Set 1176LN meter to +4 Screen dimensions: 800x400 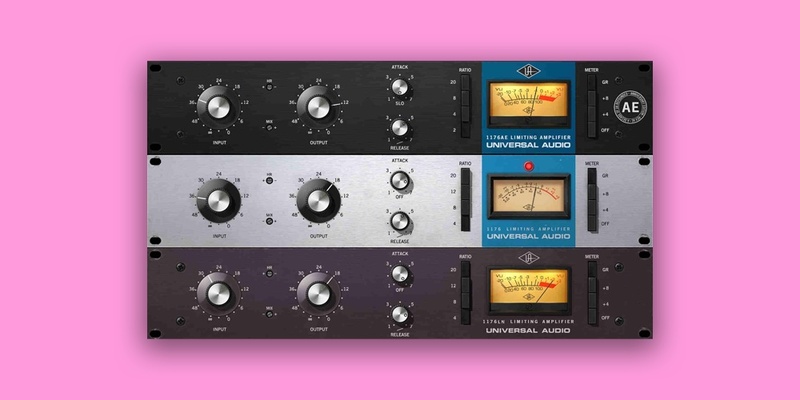tap(592, 301)
